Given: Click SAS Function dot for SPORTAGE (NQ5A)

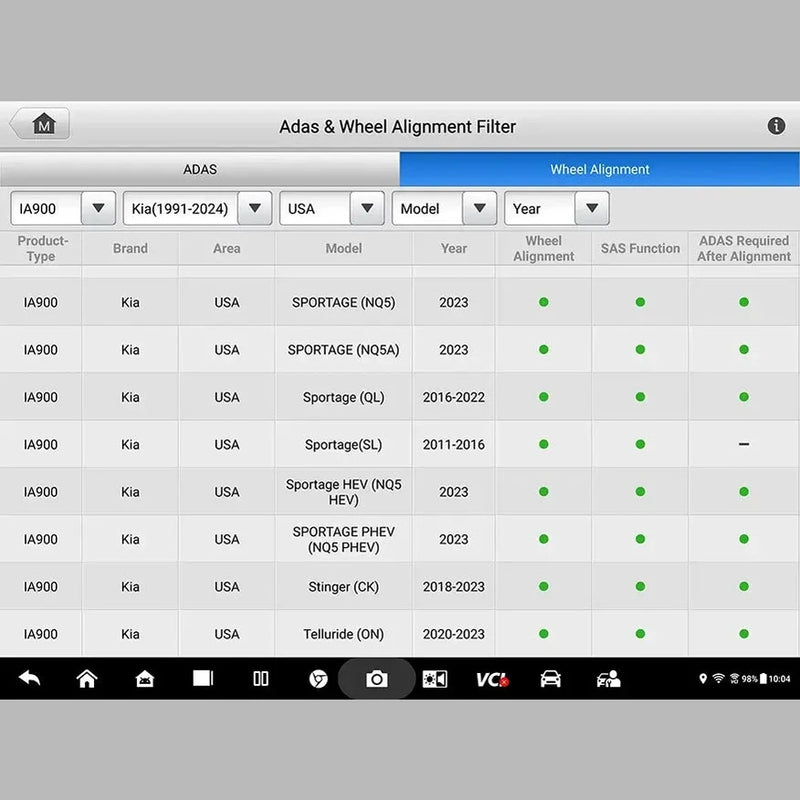Looking at the screenshot, I should coord(640,349).
